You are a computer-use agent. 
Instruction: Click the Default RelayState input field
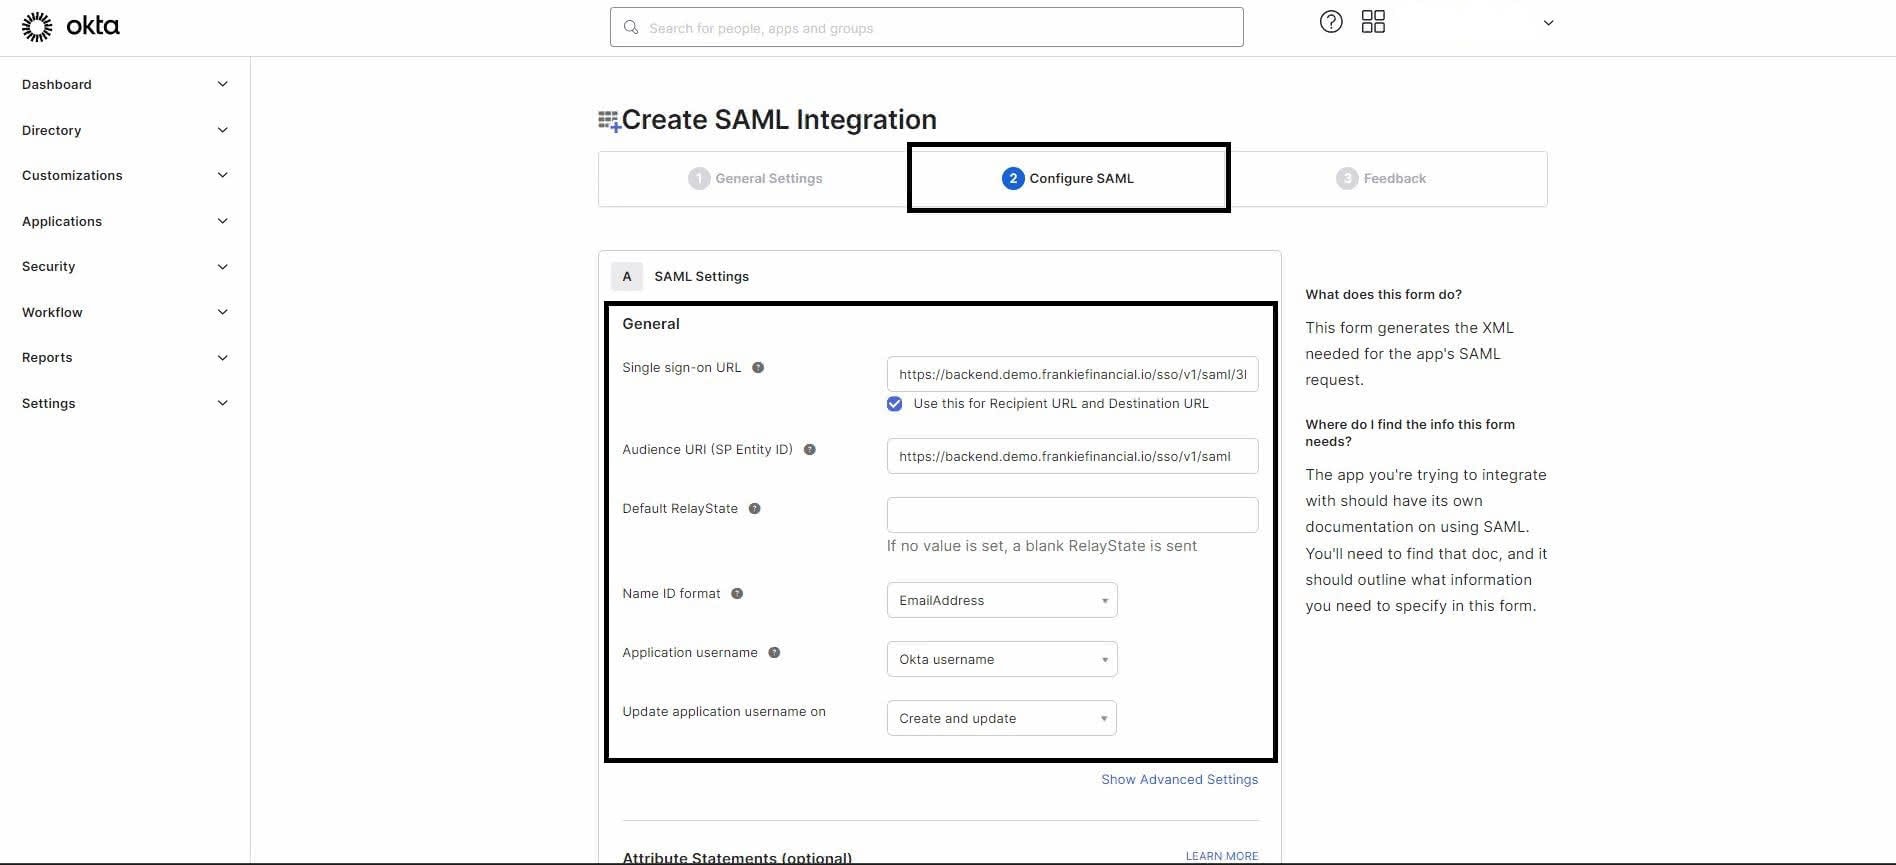(1072, 515)
